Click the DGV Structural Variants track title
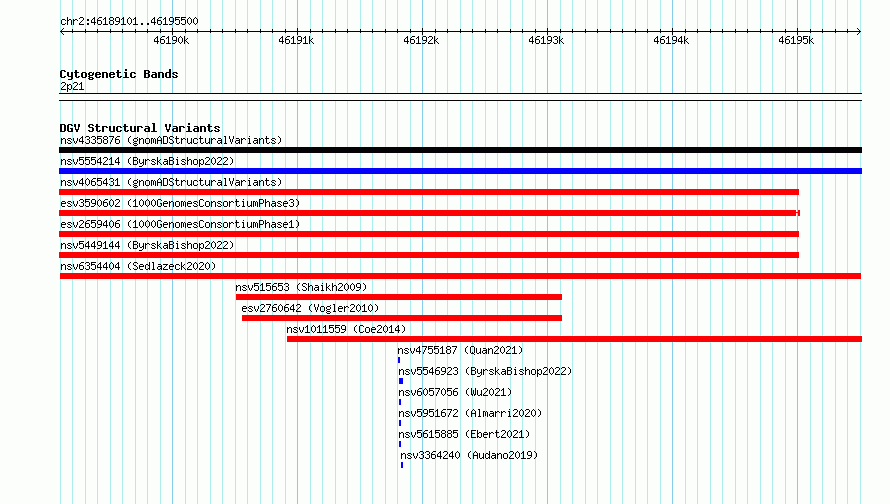This screenshot has width=890, height=504. click(x=140, y=128)
